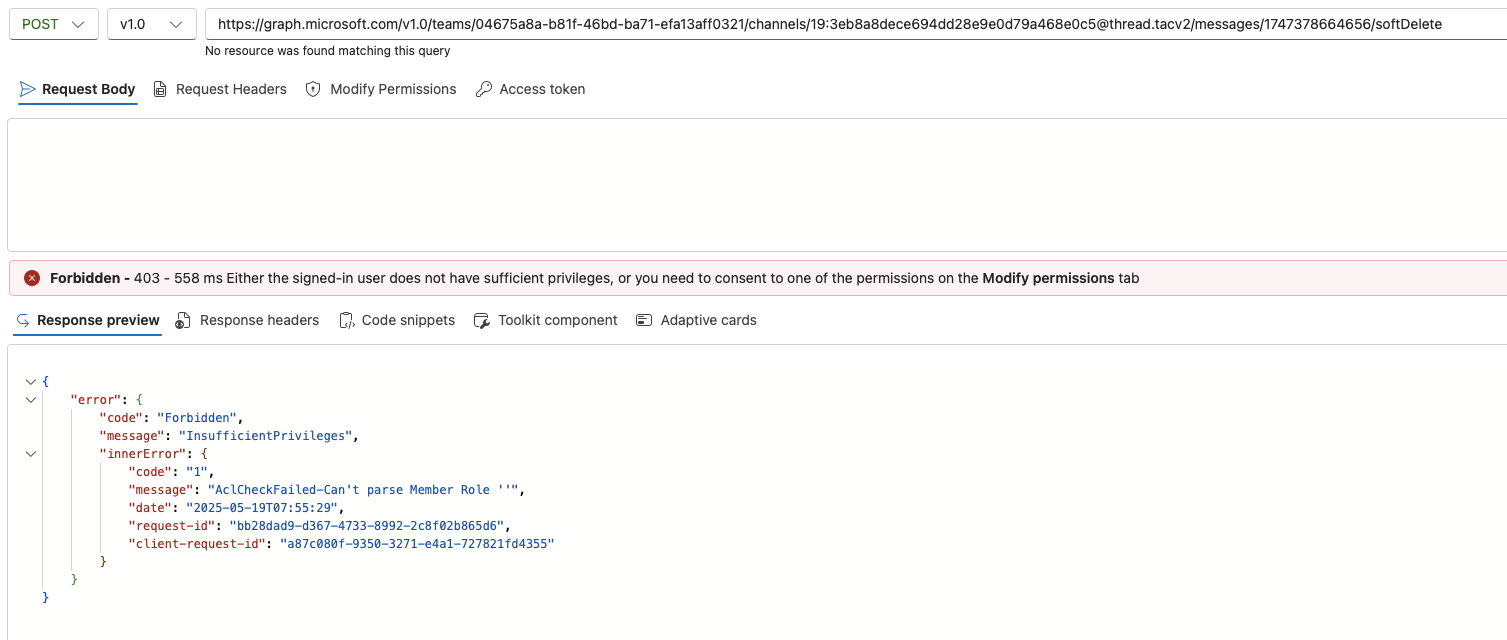Click the Adaptive cards icon
The image size is (1507, 640).
pos(644,320)
